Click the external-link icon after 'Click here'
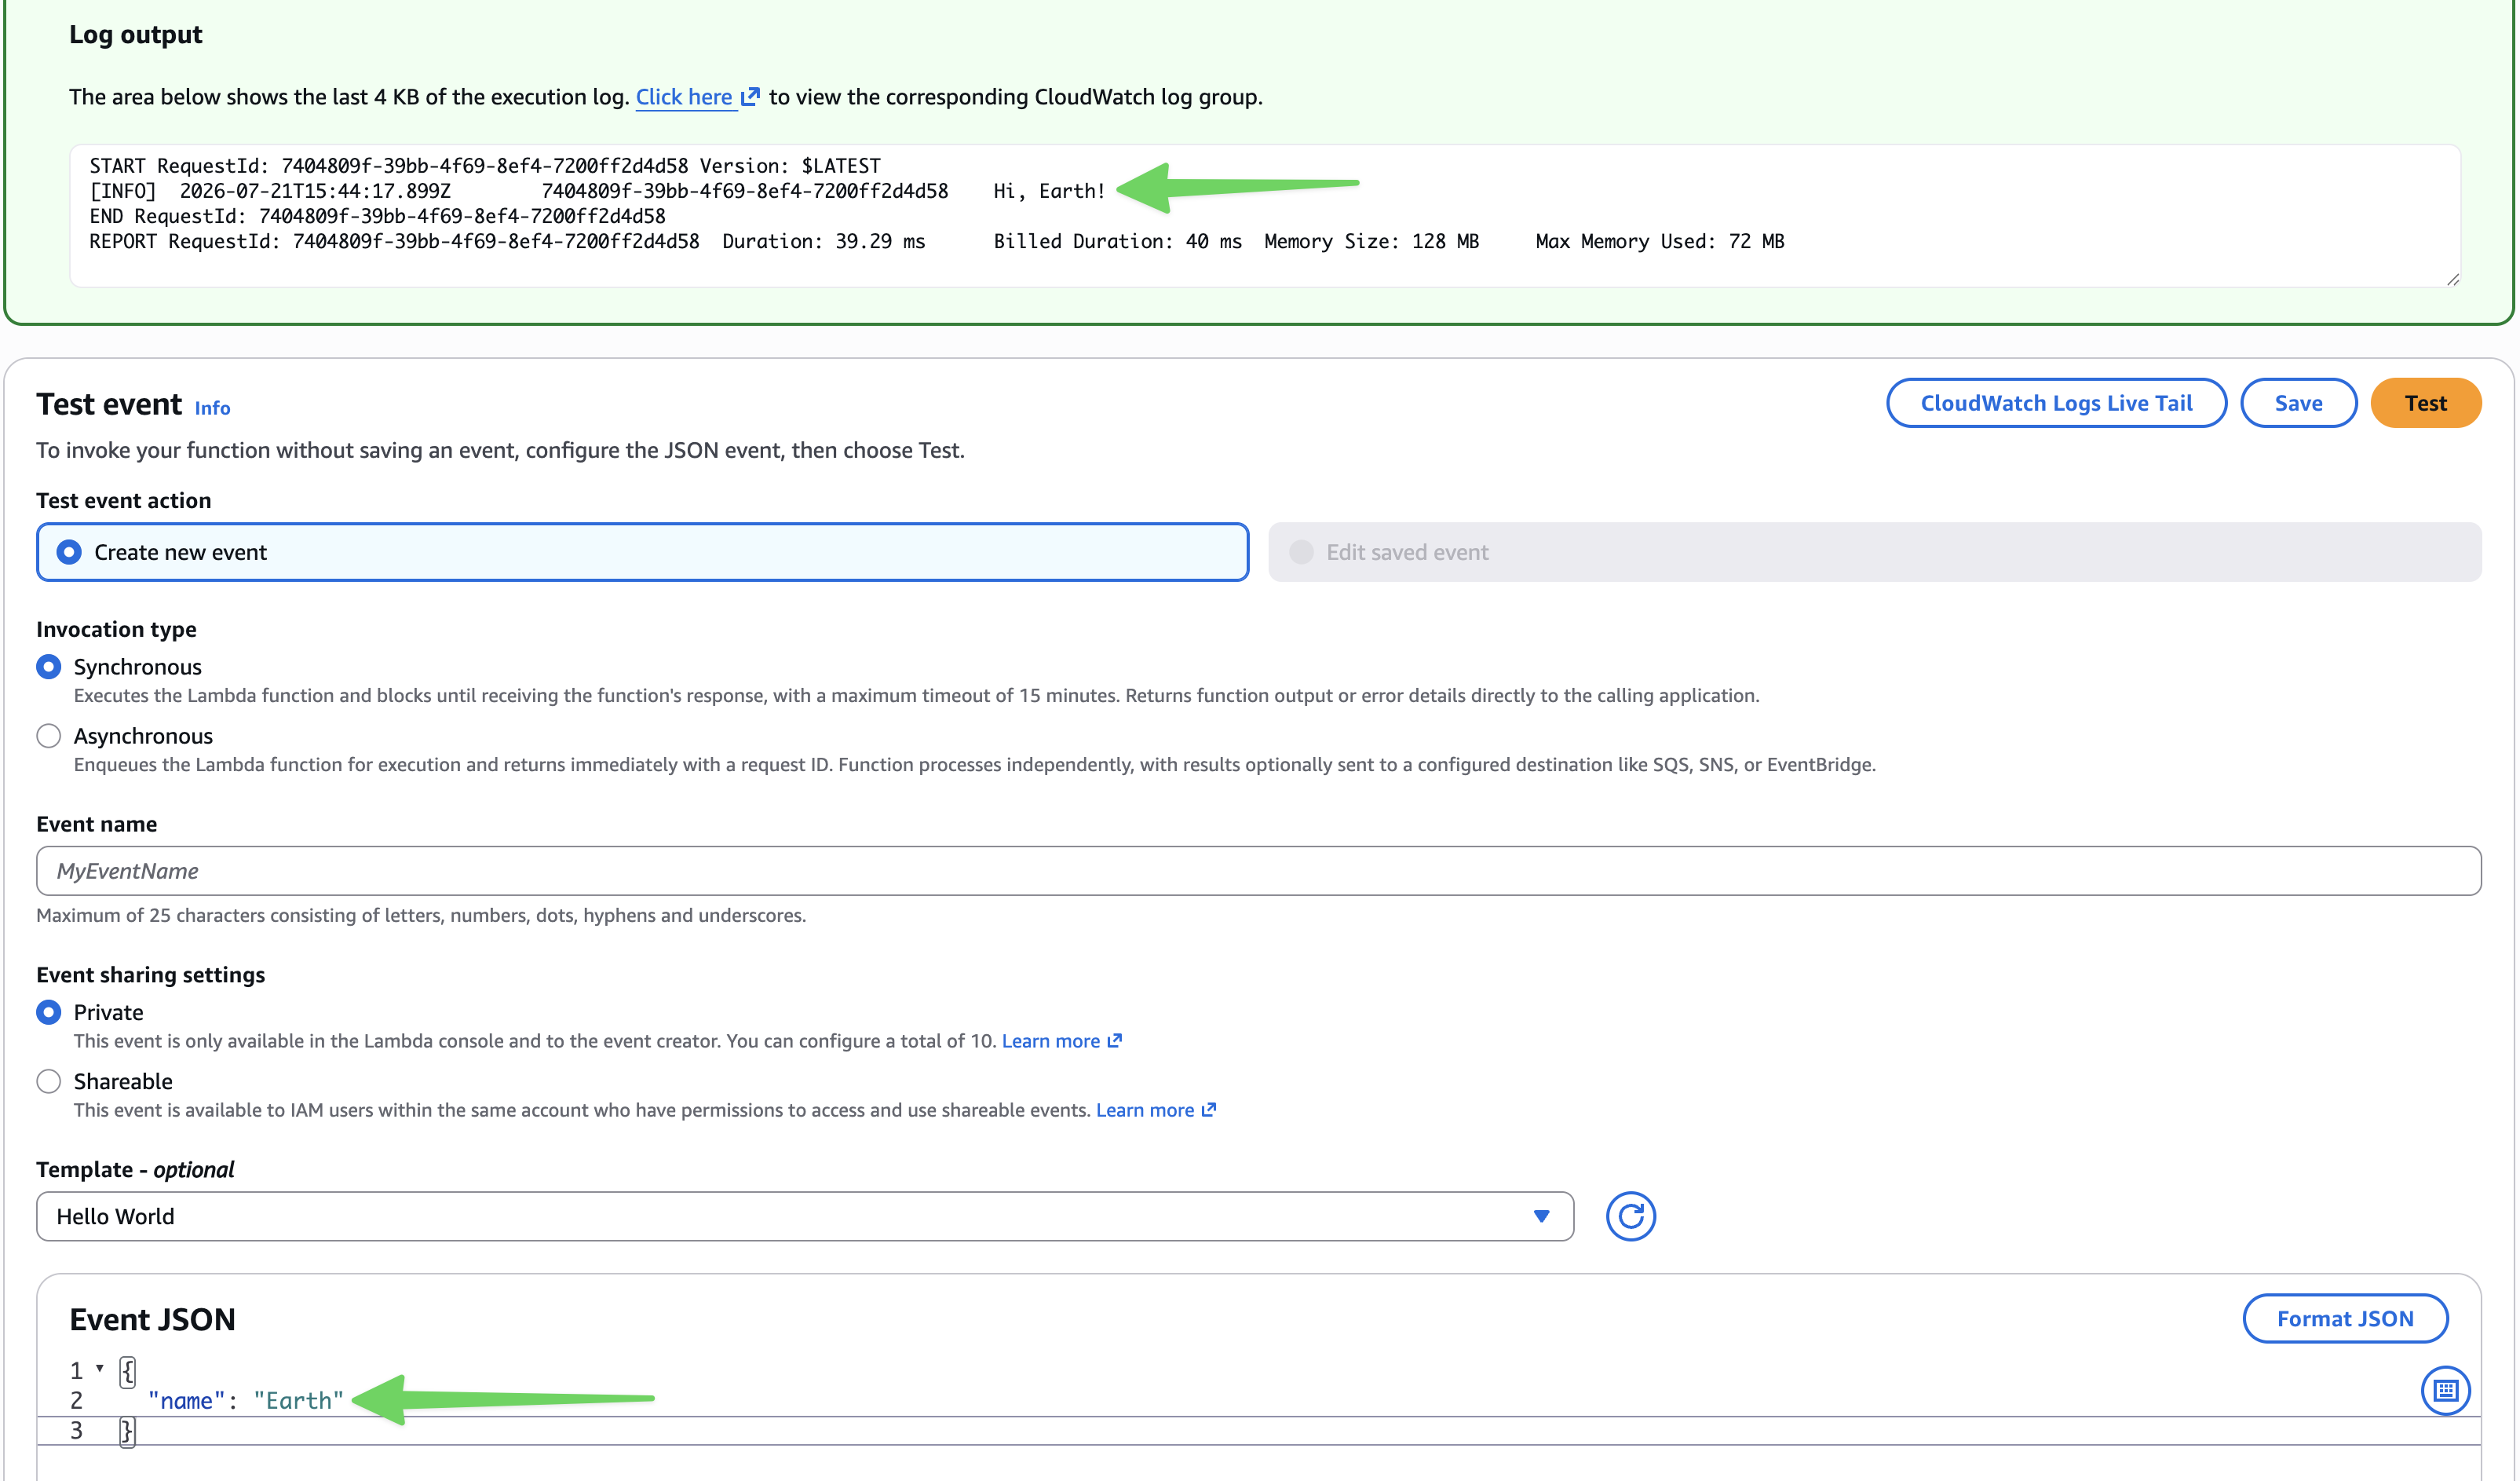This screenshot has height=1481, width=2520. 750,97
